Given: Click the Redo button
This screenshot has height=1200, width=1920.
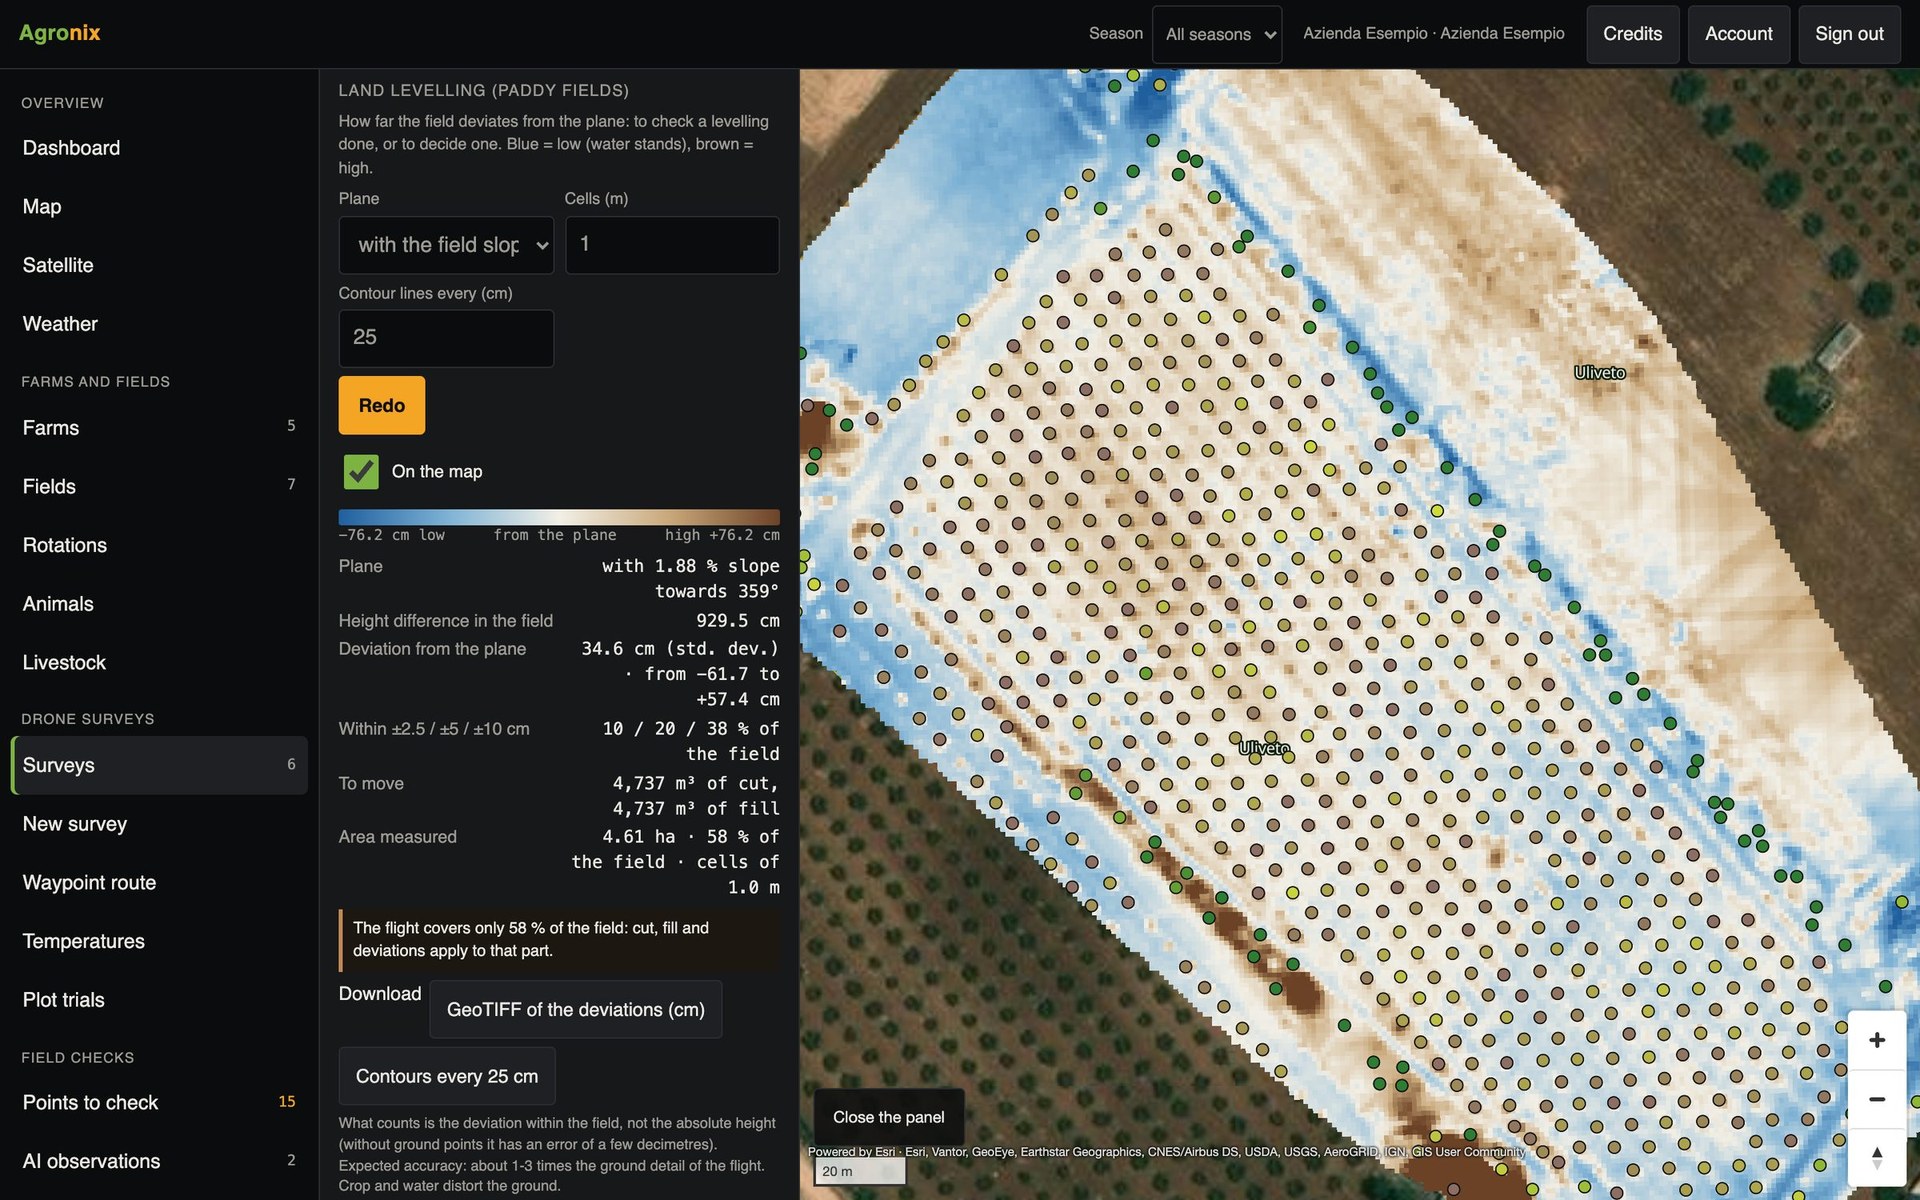Looking at the screenshot, I should point(381,405).
